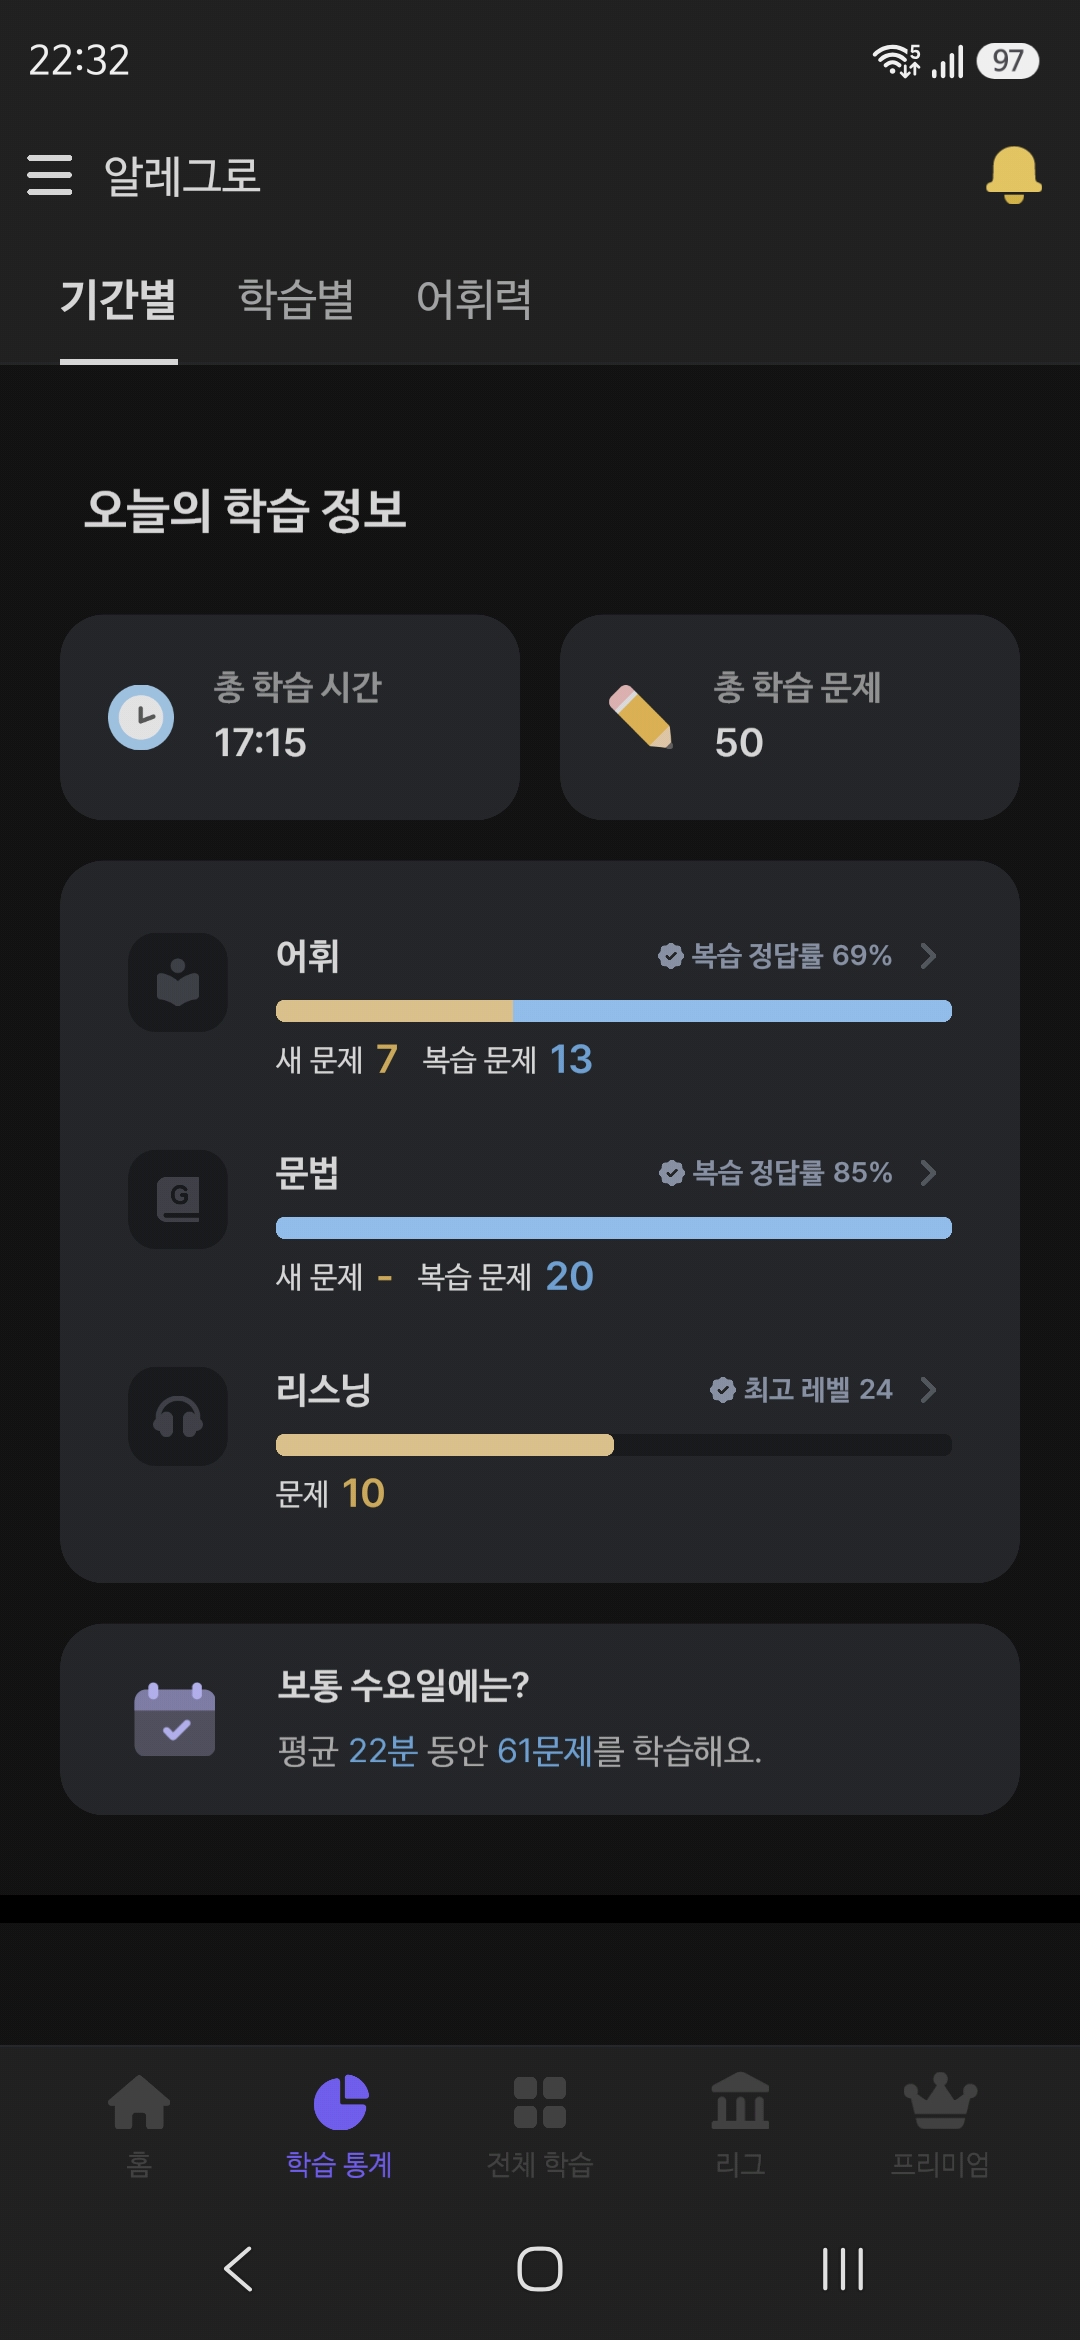The height and width of the screenshot is (2340, 1080).
Task: Tap the 총 학습 문제 card
Action: click(x=790, y=717)
